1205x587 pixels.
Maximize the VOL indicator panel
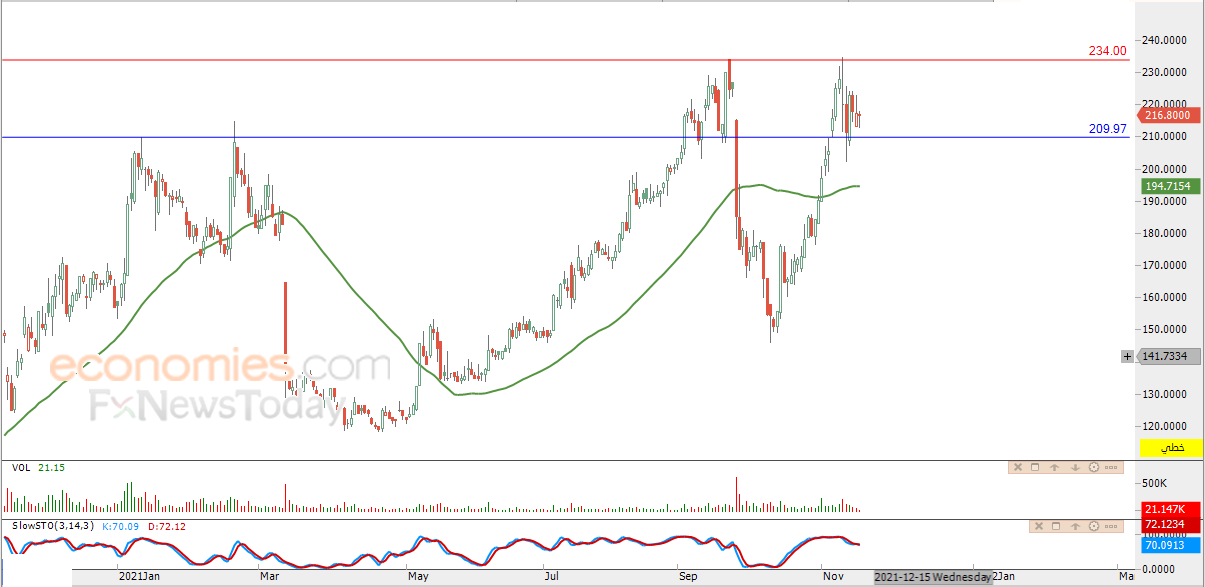click(x=1036, y=467)
